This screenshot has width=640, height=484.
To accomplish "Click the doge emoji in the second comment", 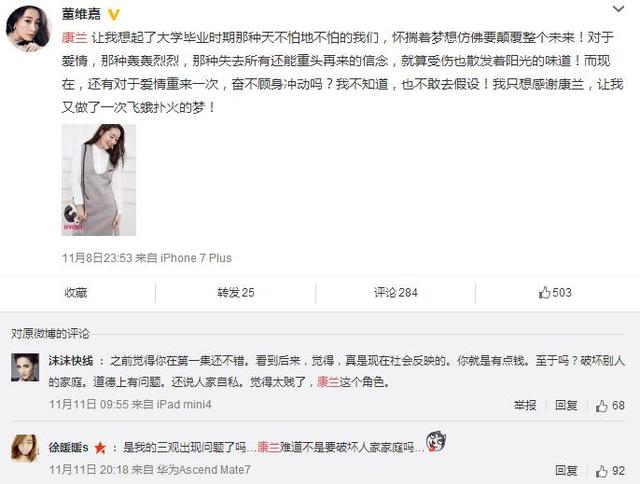I will [436, 442].
